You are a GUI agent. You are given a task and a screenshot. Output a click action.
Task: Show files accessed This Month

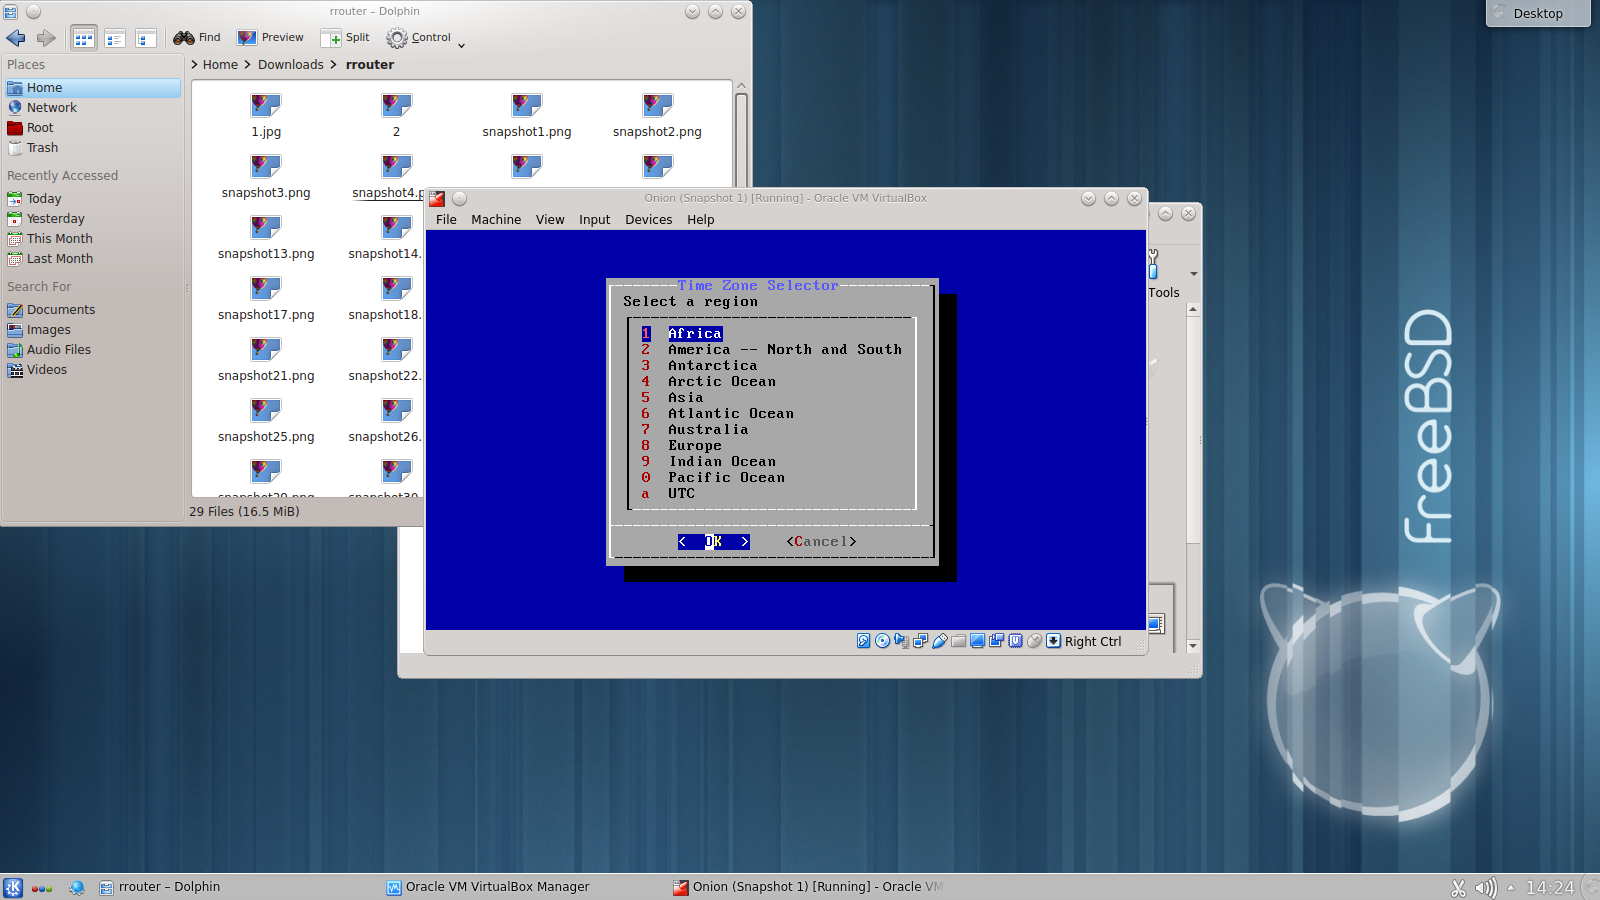(93, 239)
